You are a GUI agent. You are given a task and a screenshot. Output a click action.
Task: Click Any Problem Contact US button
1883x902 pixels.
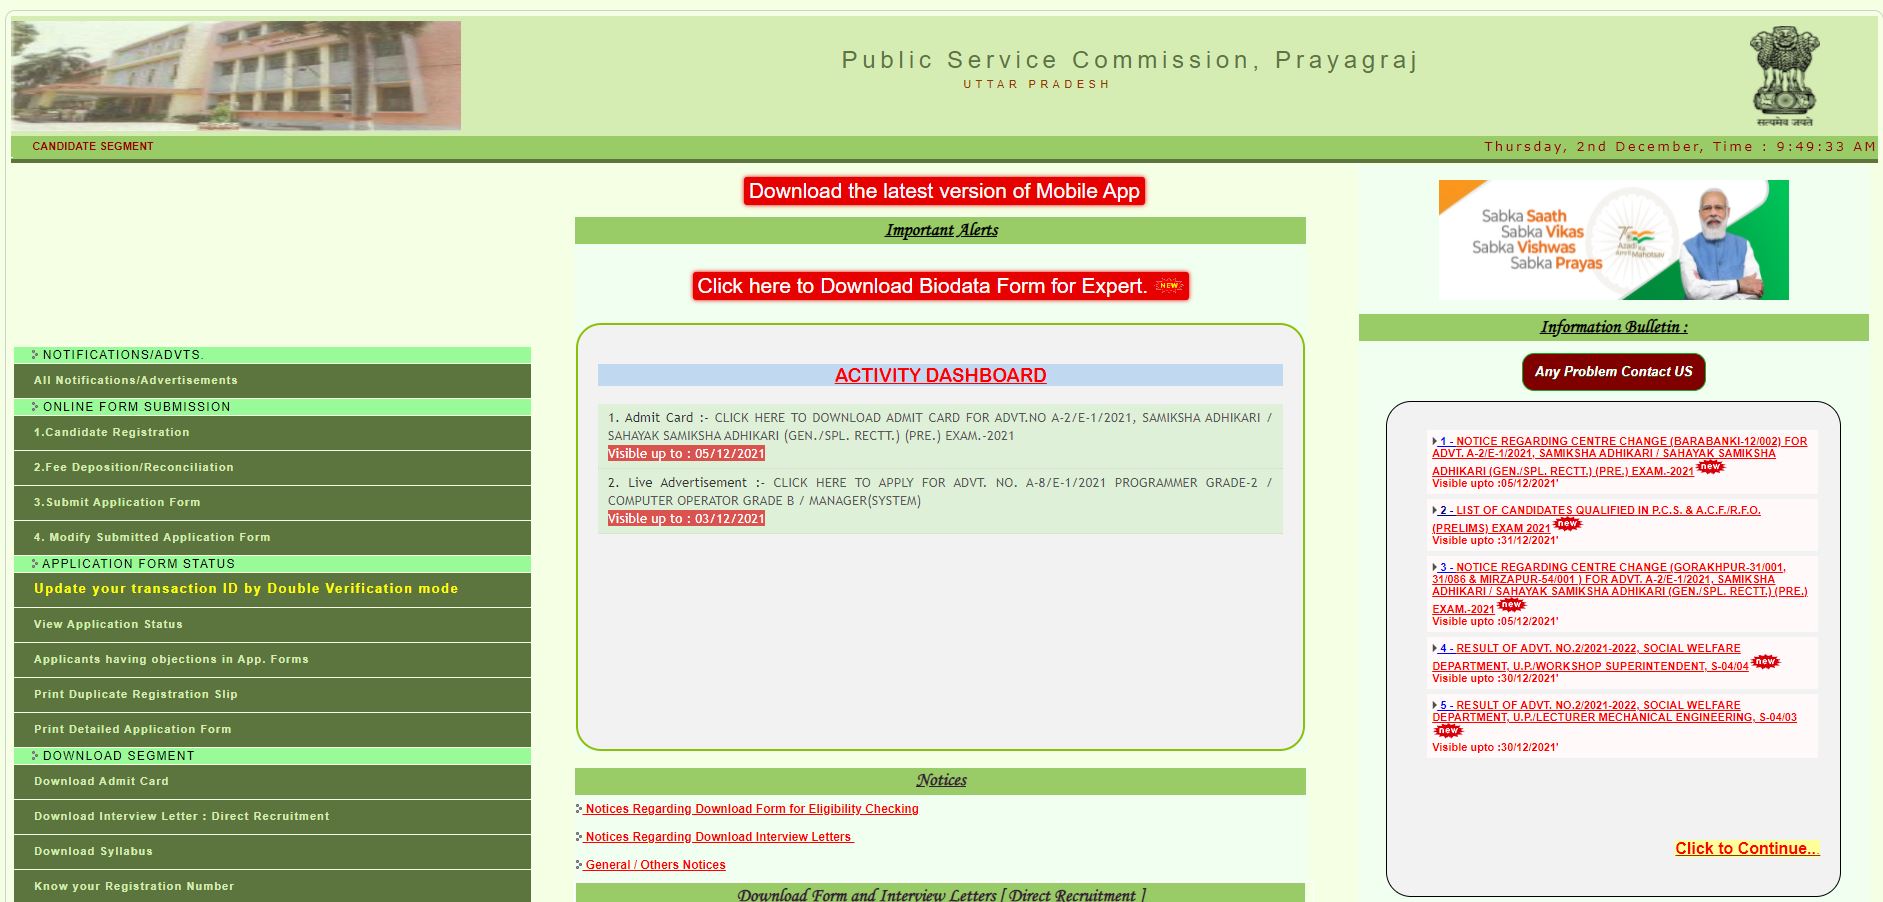[x=1613, y=372]
